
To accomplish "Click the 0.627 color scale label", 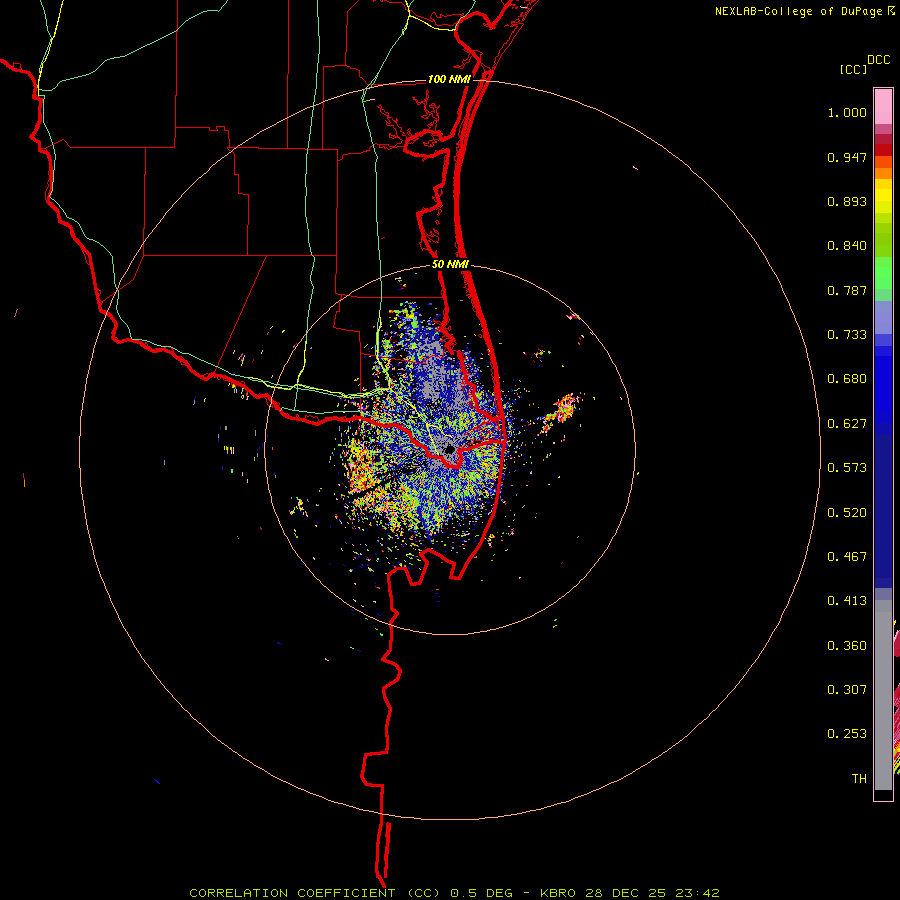I will tap(847, 424).
